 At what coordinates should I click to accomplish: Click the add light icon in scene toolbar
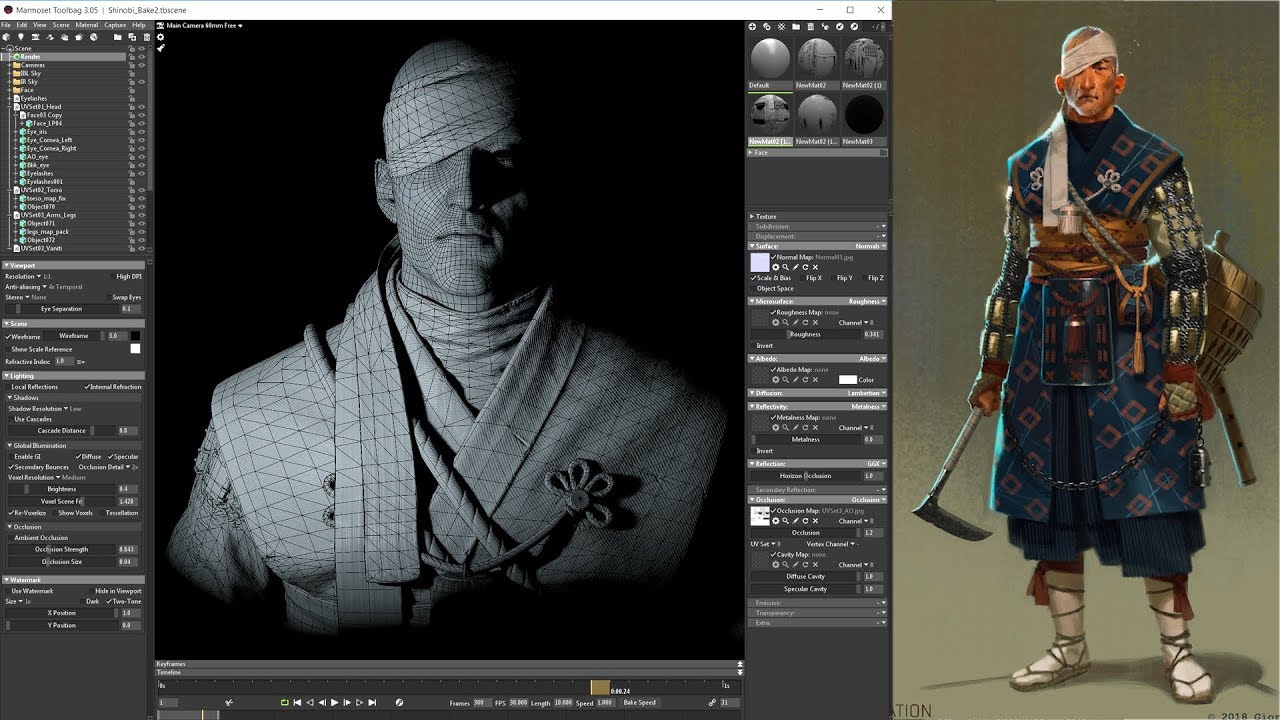pos(21,37)
